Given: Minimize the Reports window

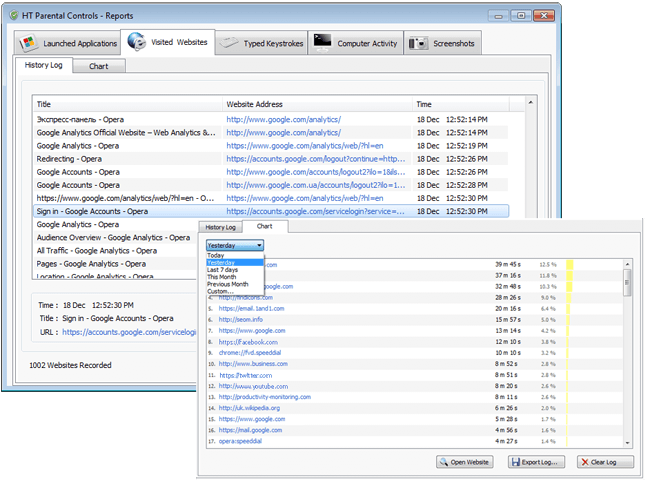Looking at the screenshot, I should [x=498, y=16].
